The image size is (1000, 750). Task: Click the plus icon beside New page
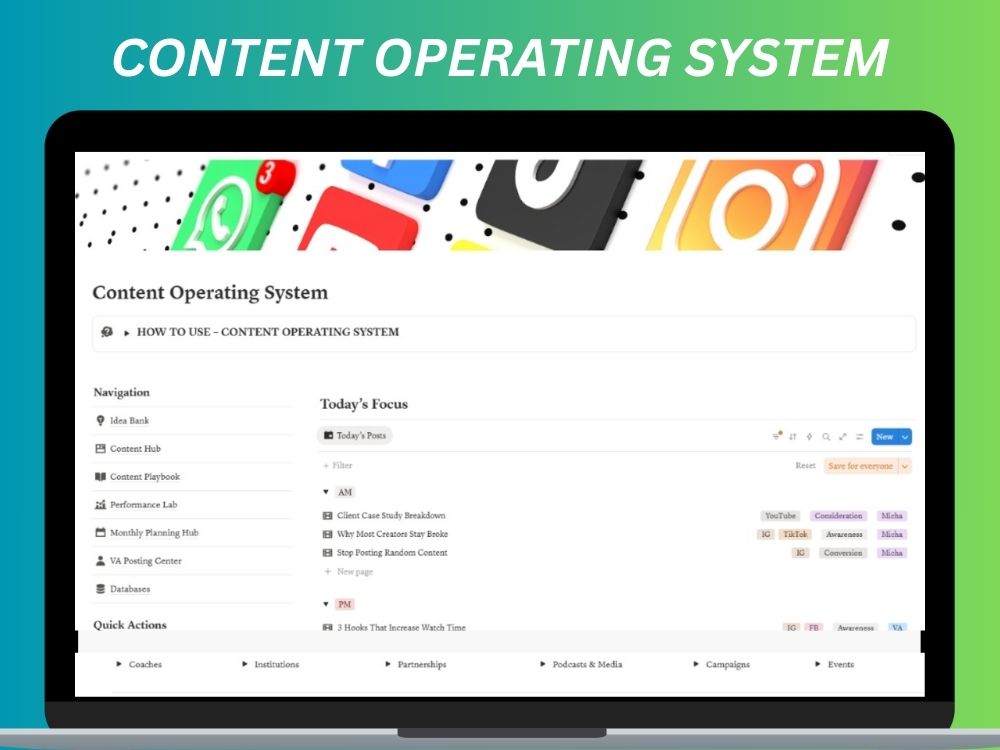328,571
